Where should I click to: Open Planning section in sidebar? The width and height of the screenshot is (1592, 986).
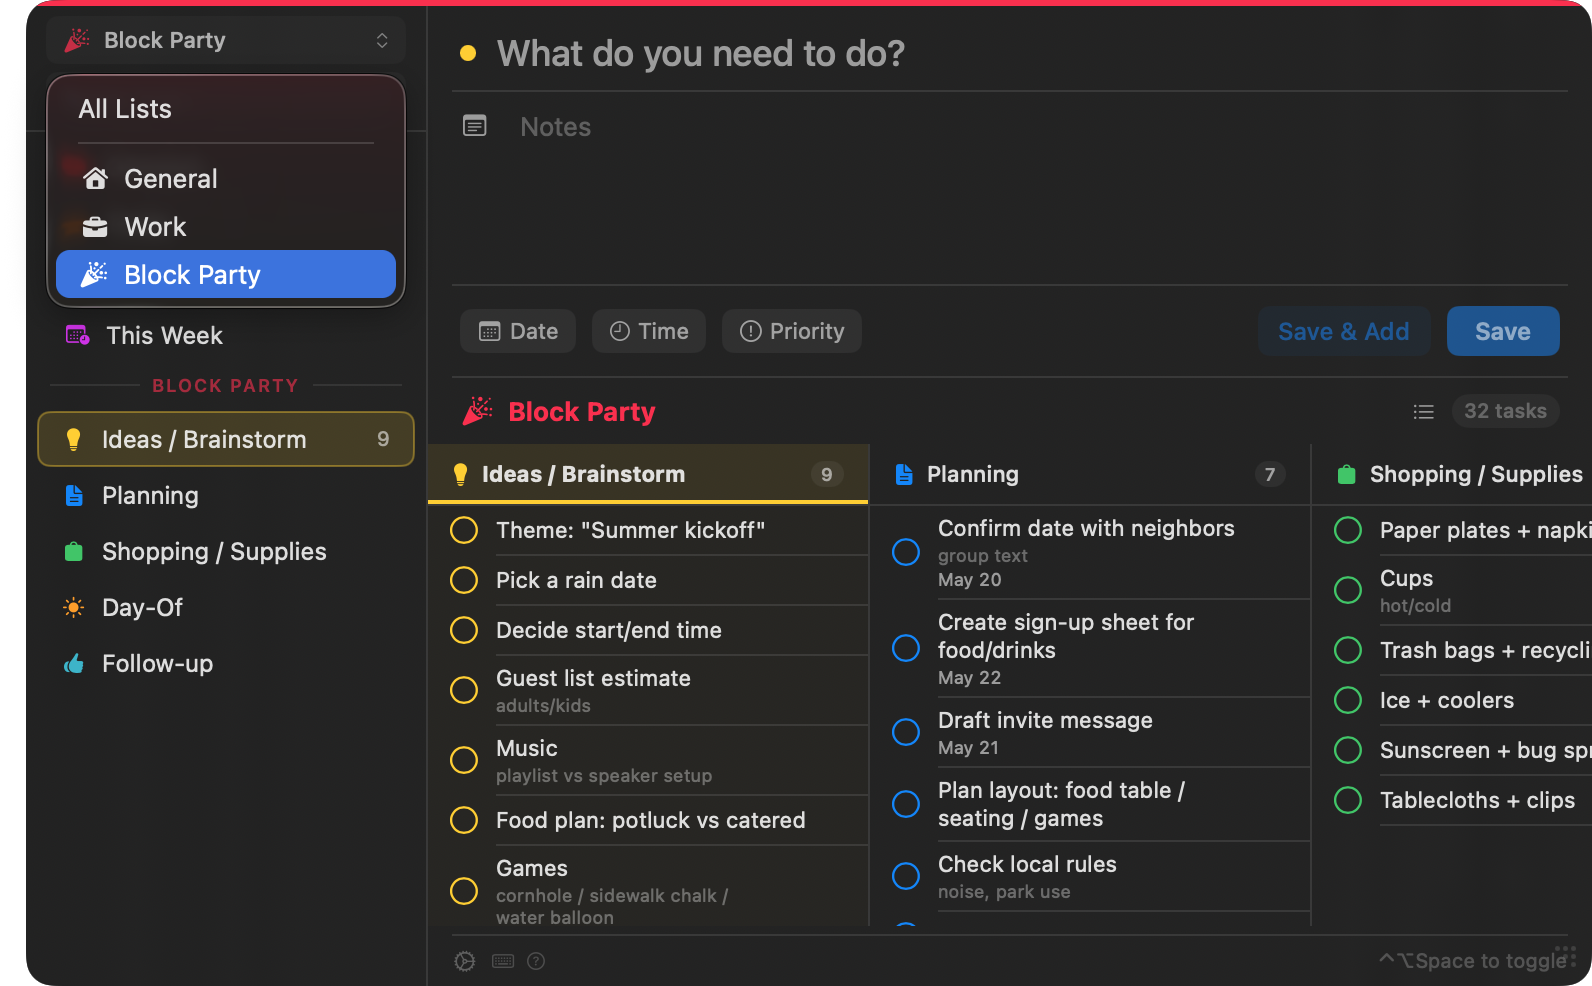pyautogui.click(x=226, y=495)
